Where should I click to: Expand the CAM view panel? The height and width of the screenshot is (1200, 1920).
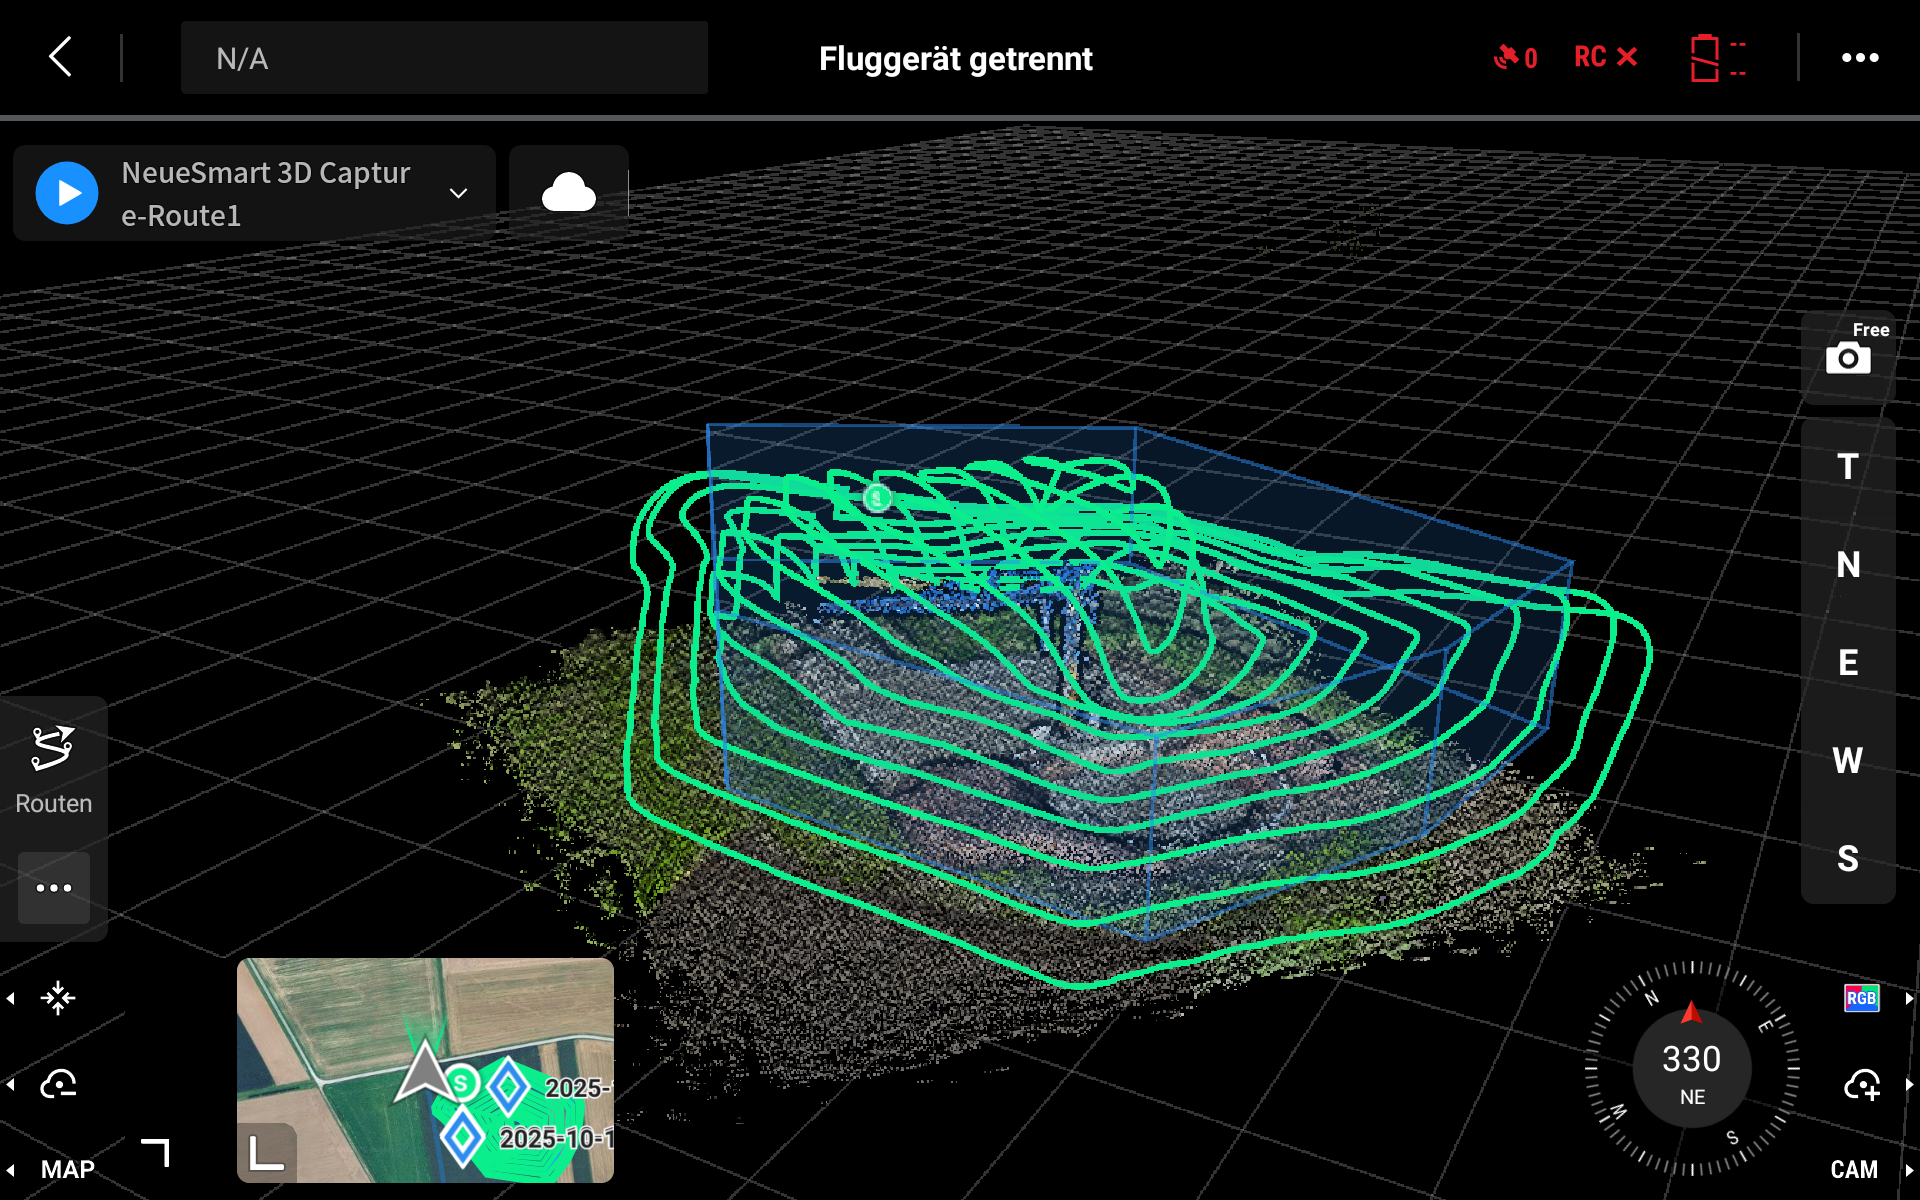click(x=1854, y=1169)
